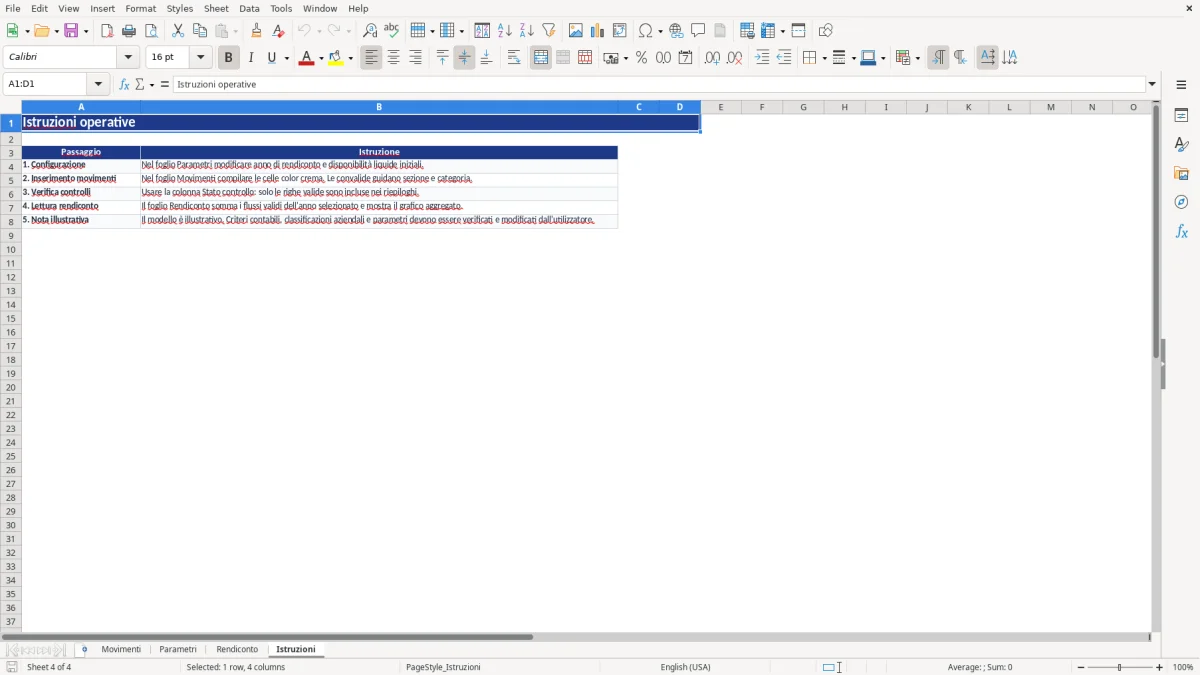Toggle Center Horizontally alignment
The width and height of the screenshot is (1200, 675).
pos(393,58)
